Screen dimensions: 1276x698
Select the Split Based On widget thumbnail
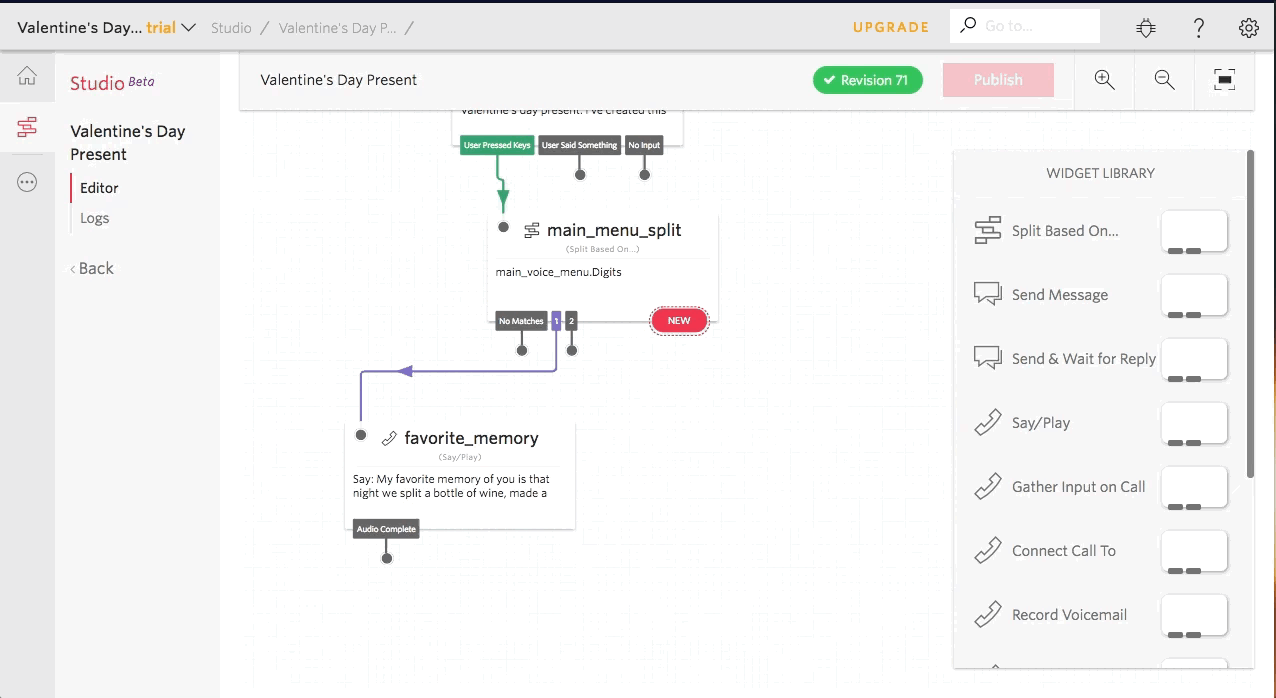pos(1194,233)
